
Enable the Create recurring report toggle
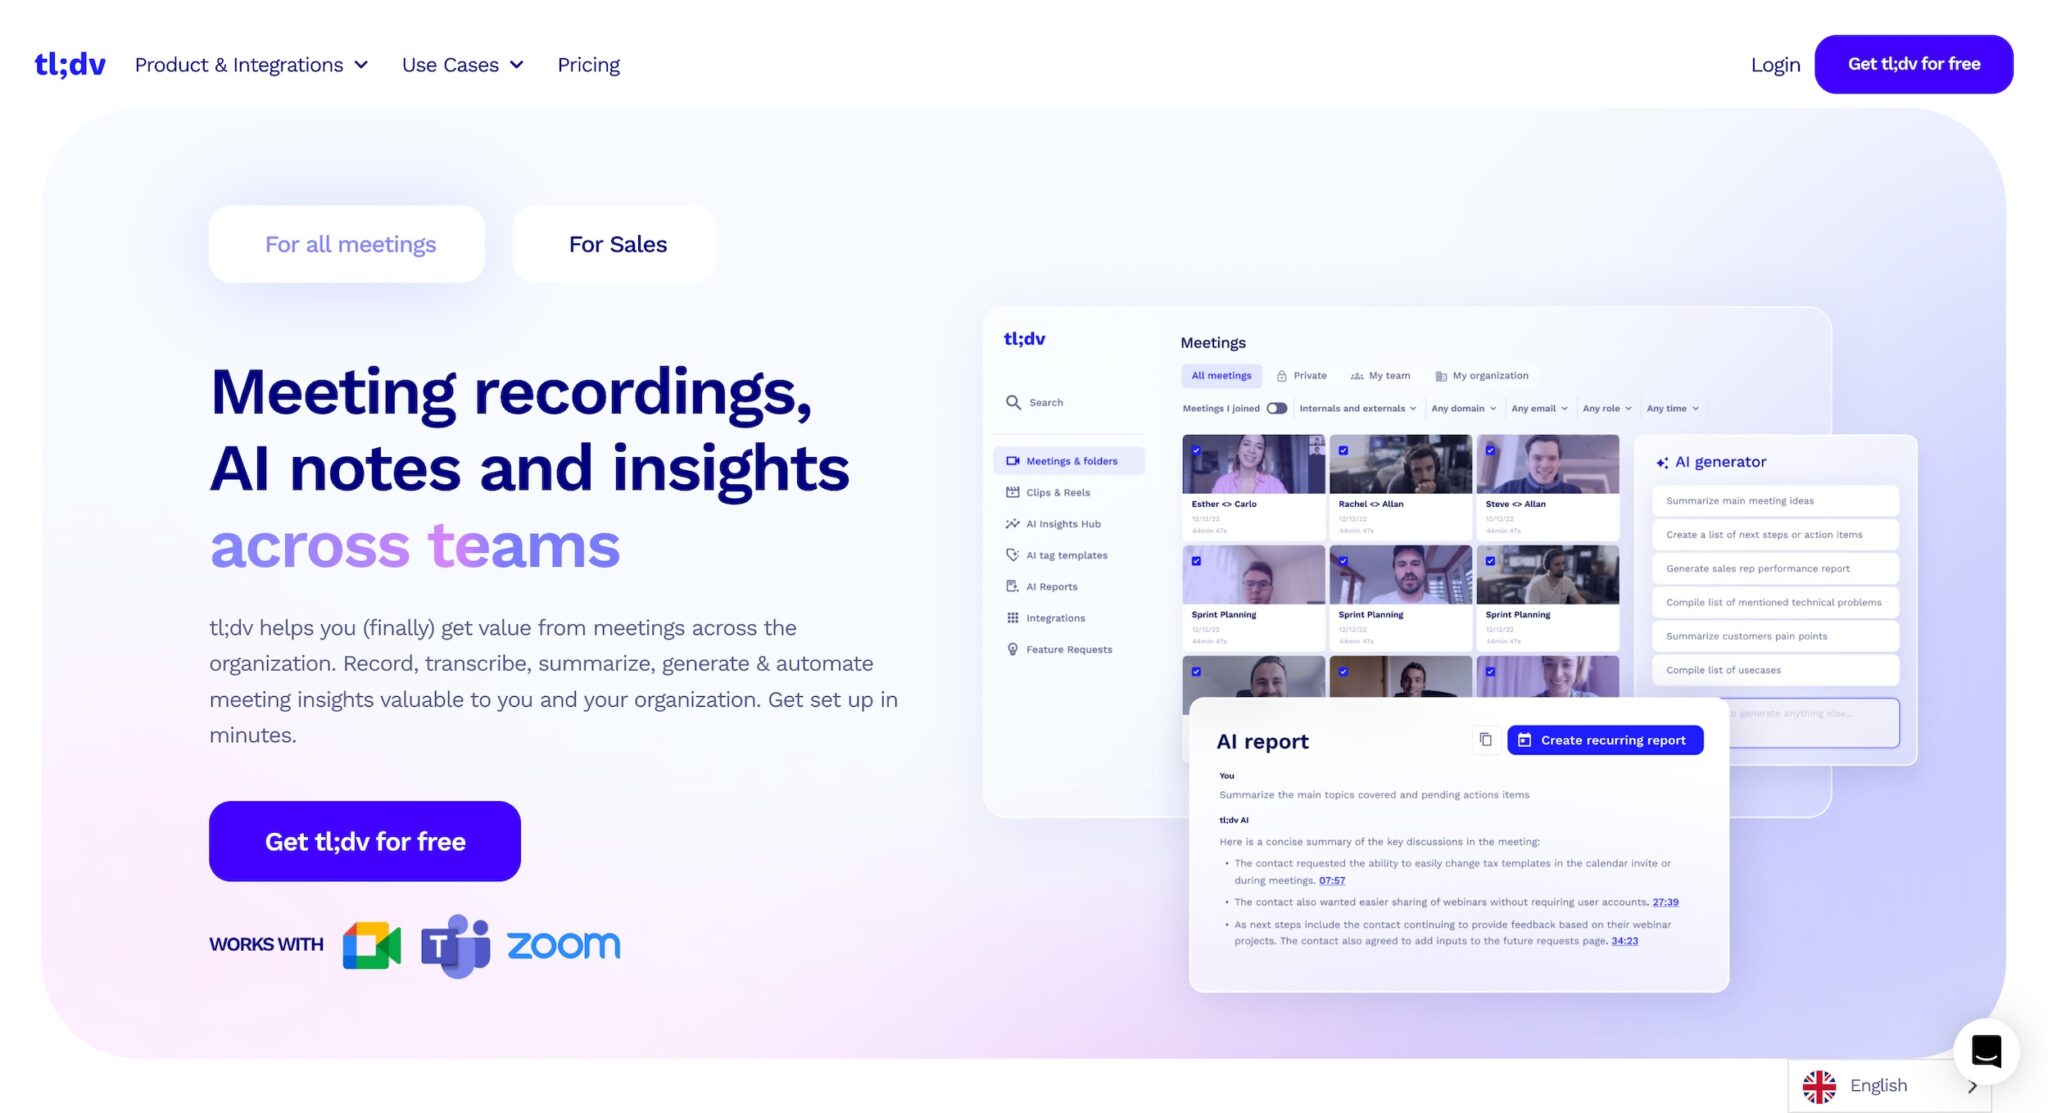[1604, 739]
